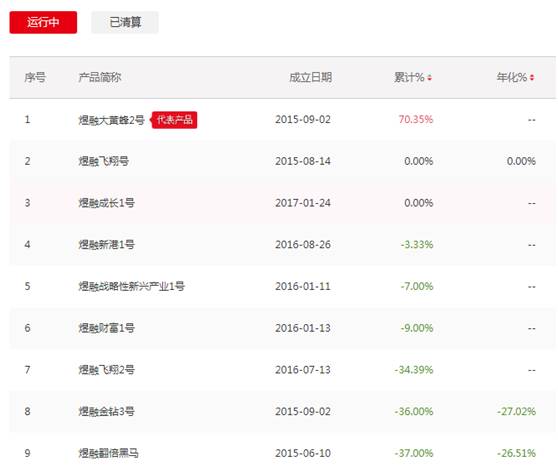Switch to the 运行中 tab
The width and height of the screenshot is (558, 468).
click(x=43, y=22)
